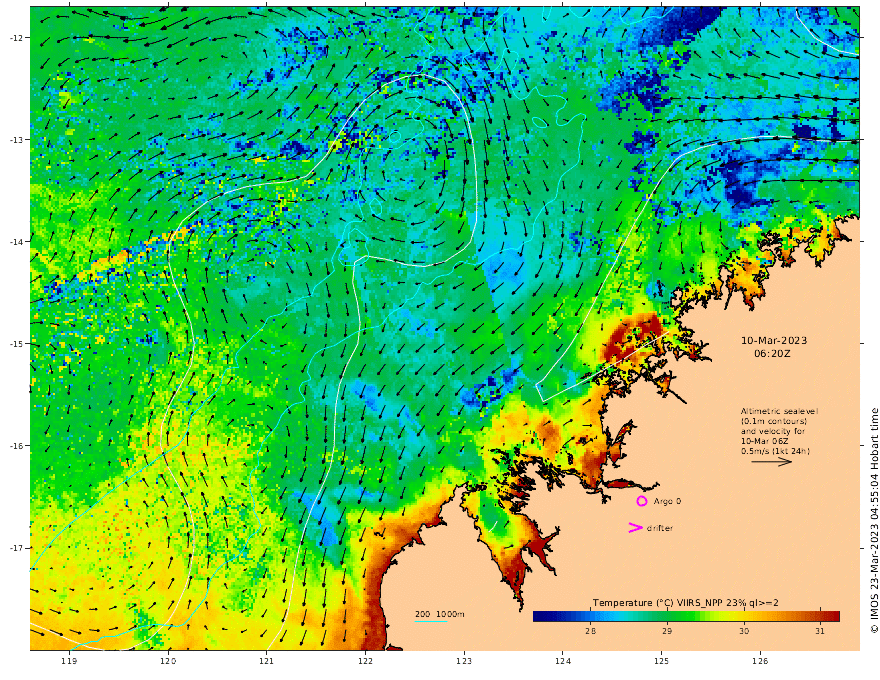
Task: Click latitude axis label -13
Action: [x=16, y=140]
